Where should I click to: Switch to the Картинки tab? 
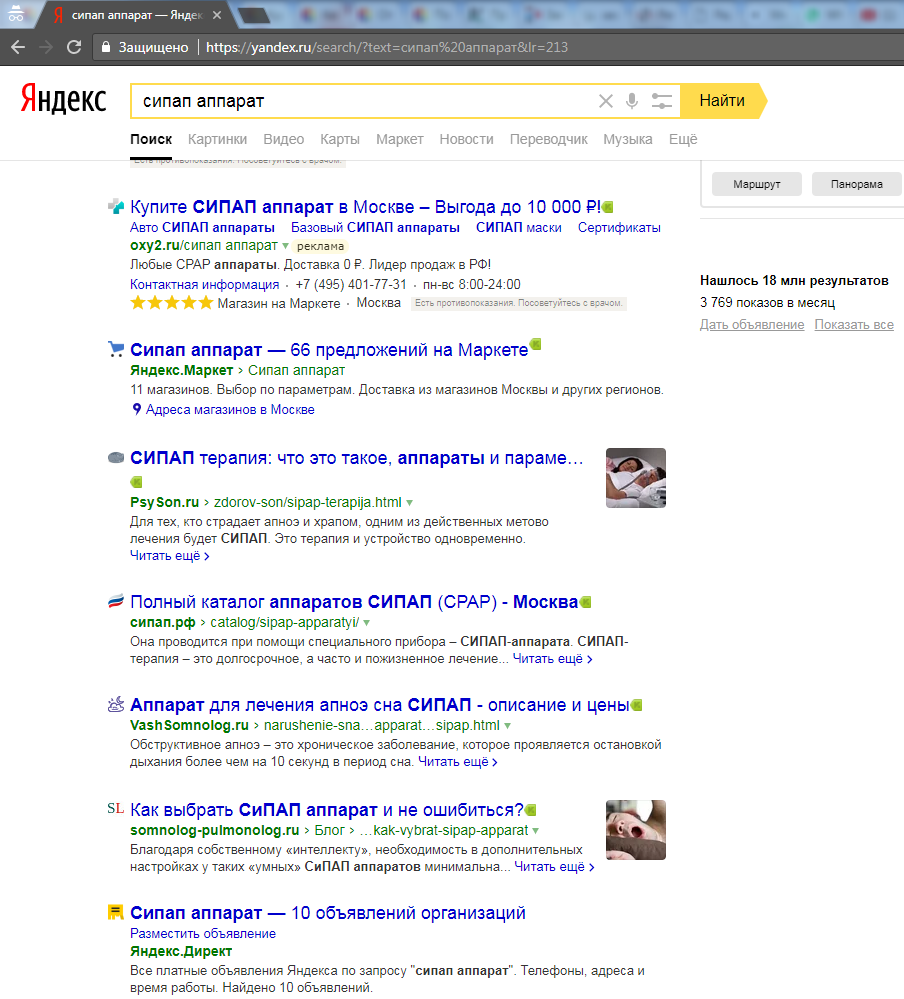point(217,139)
